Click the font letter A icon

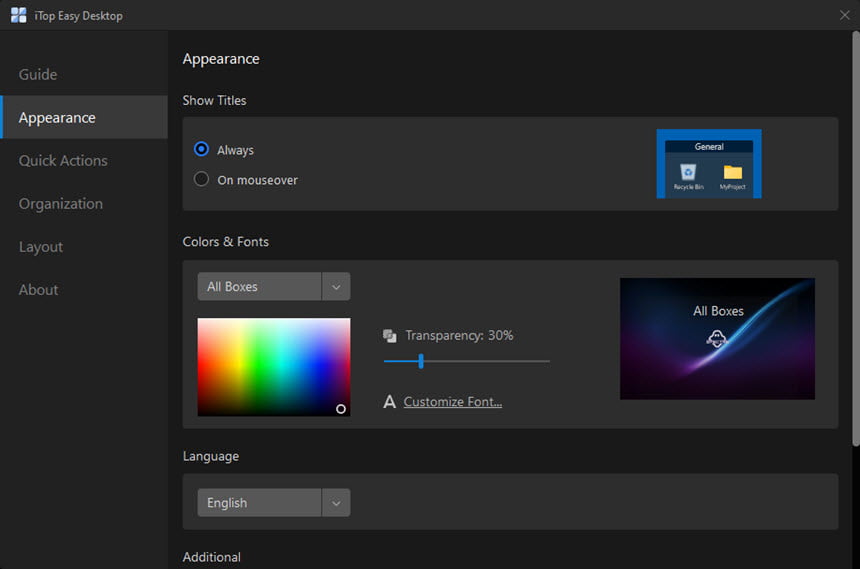[x=389, y=402]
